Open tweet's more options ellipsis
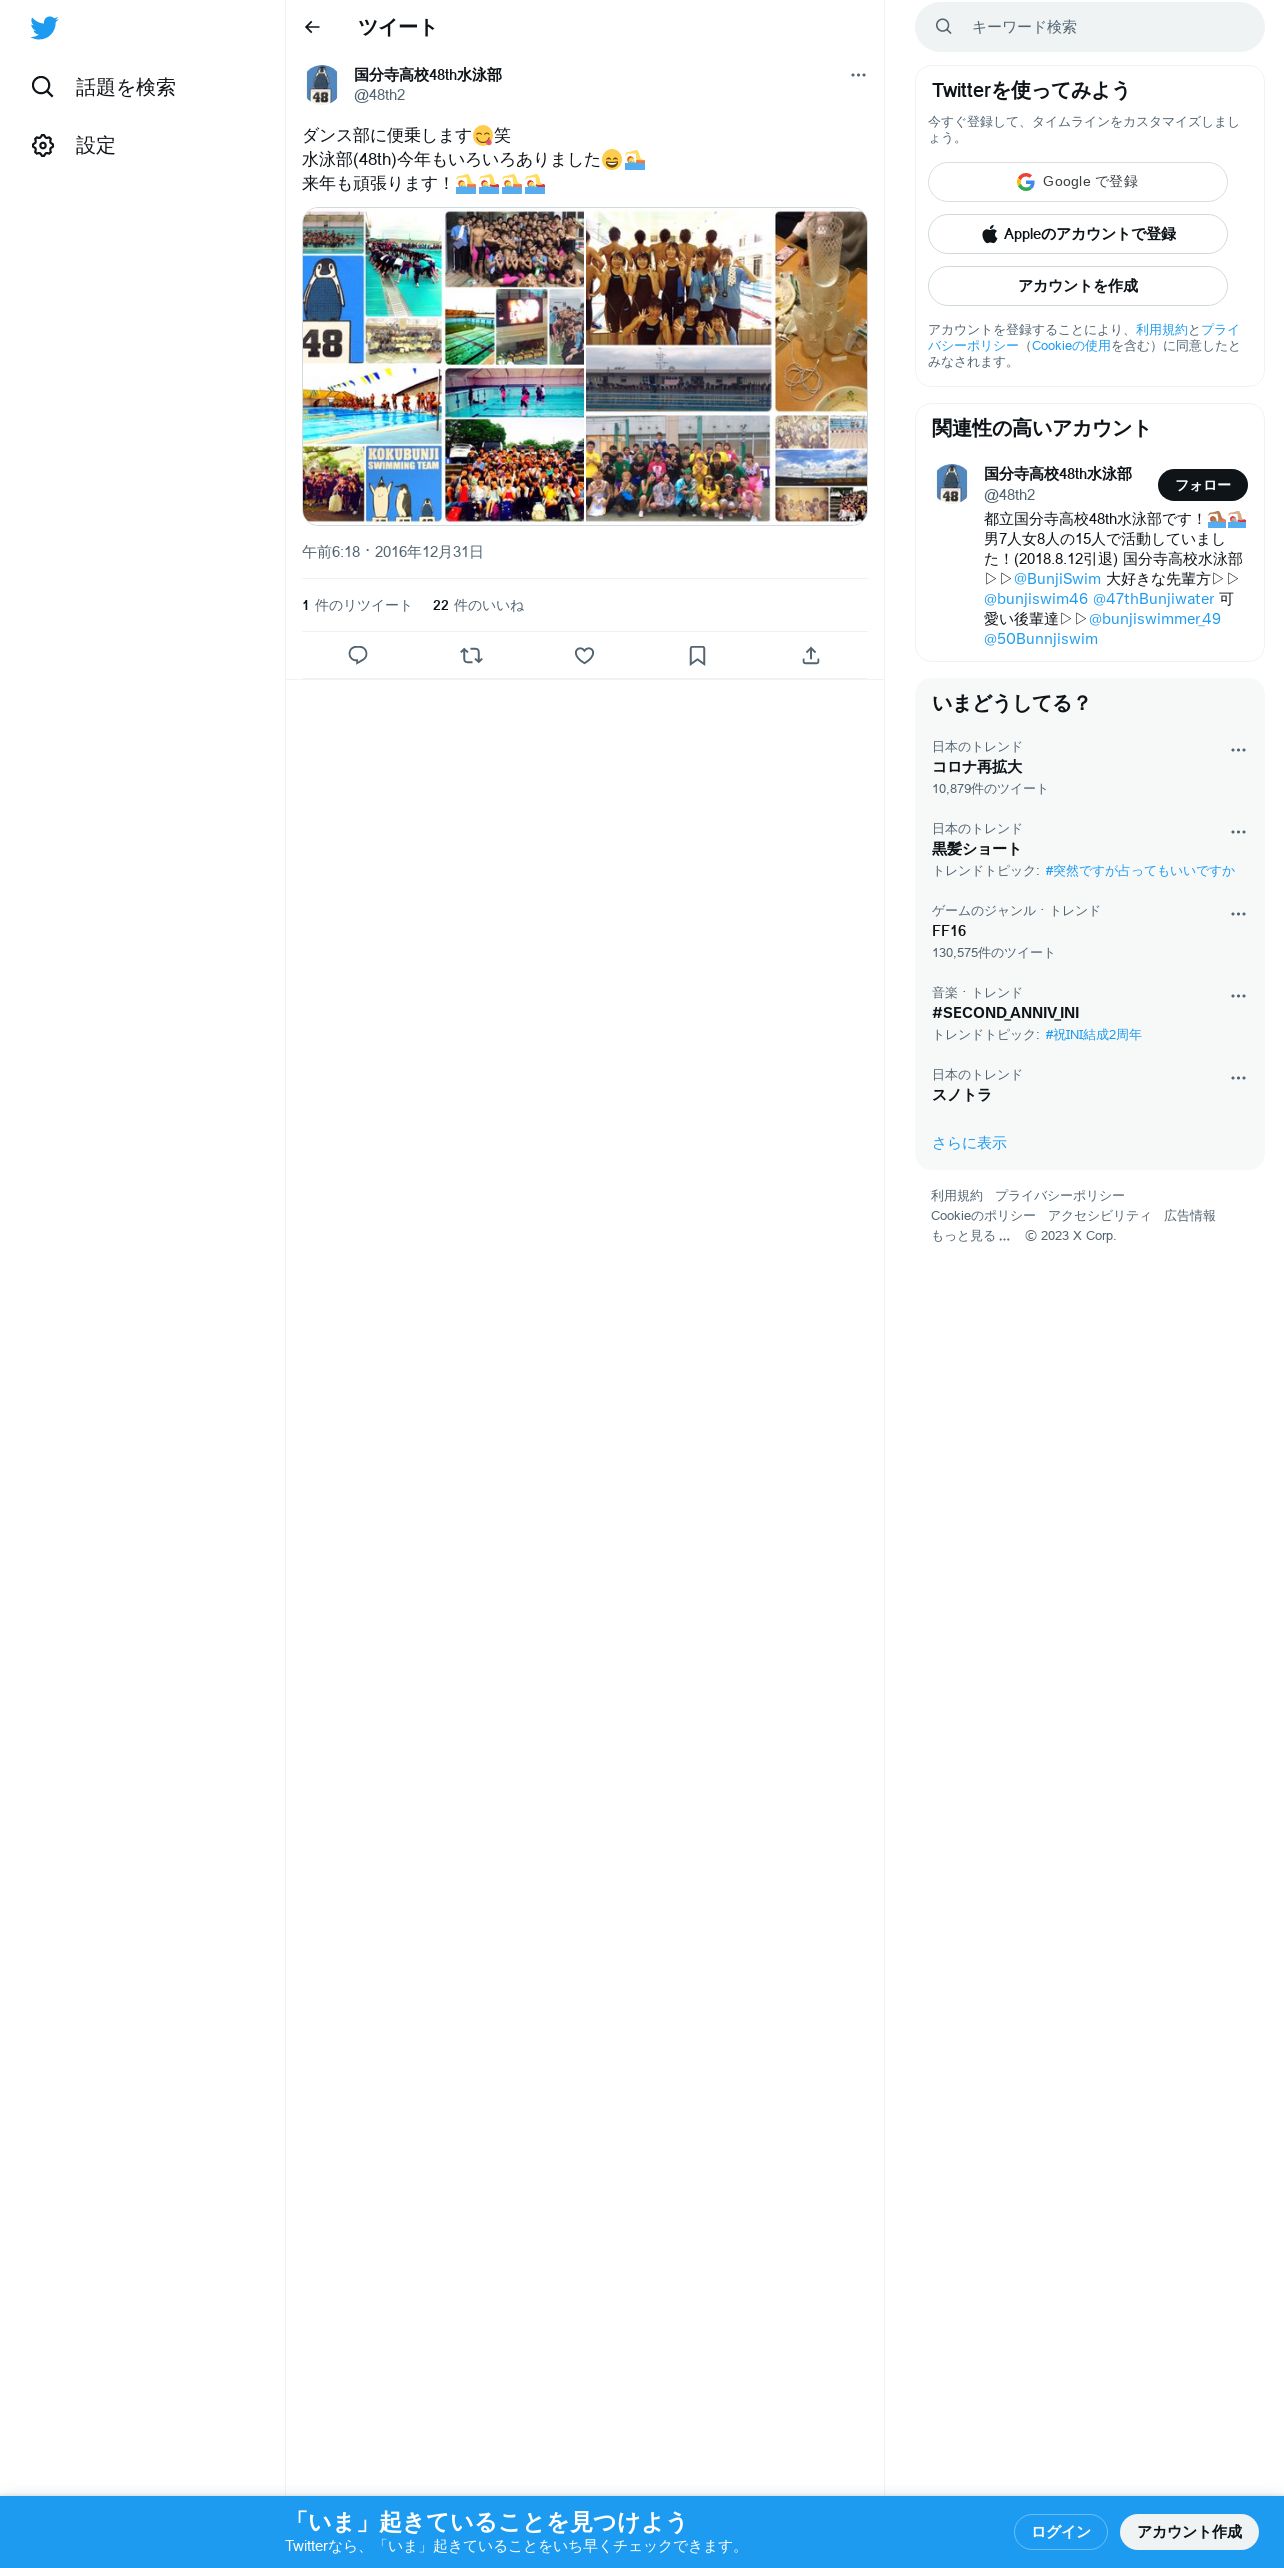 tap(858, 75)
